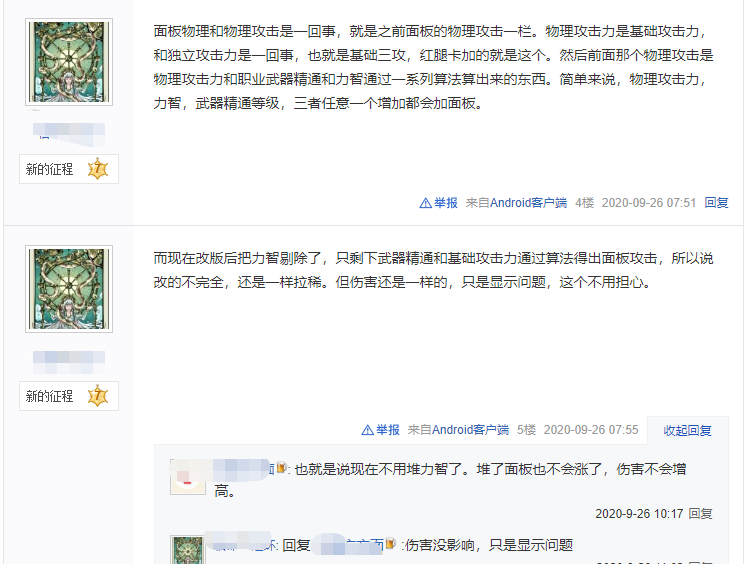Screen dimensions: 744x564
Task: Reply to the 10:17 comment via 回复
Action: click(x=700, y=514)
